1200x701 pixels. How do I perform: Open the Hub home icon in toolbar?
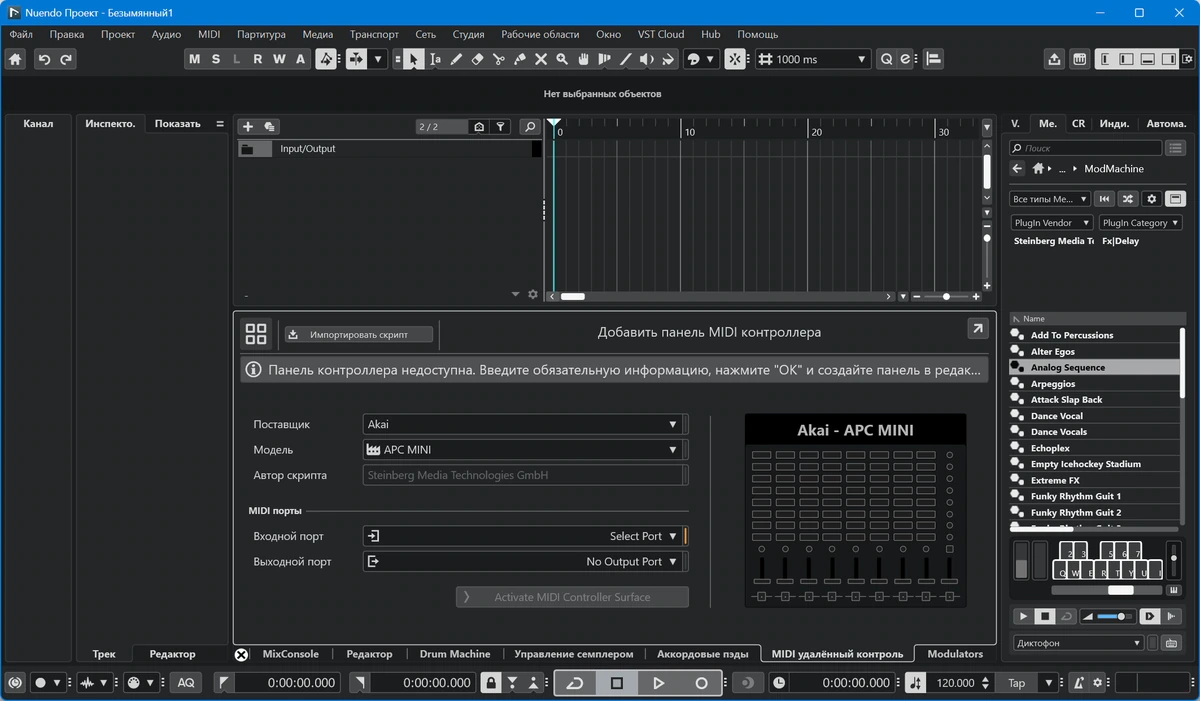[15, 59]
